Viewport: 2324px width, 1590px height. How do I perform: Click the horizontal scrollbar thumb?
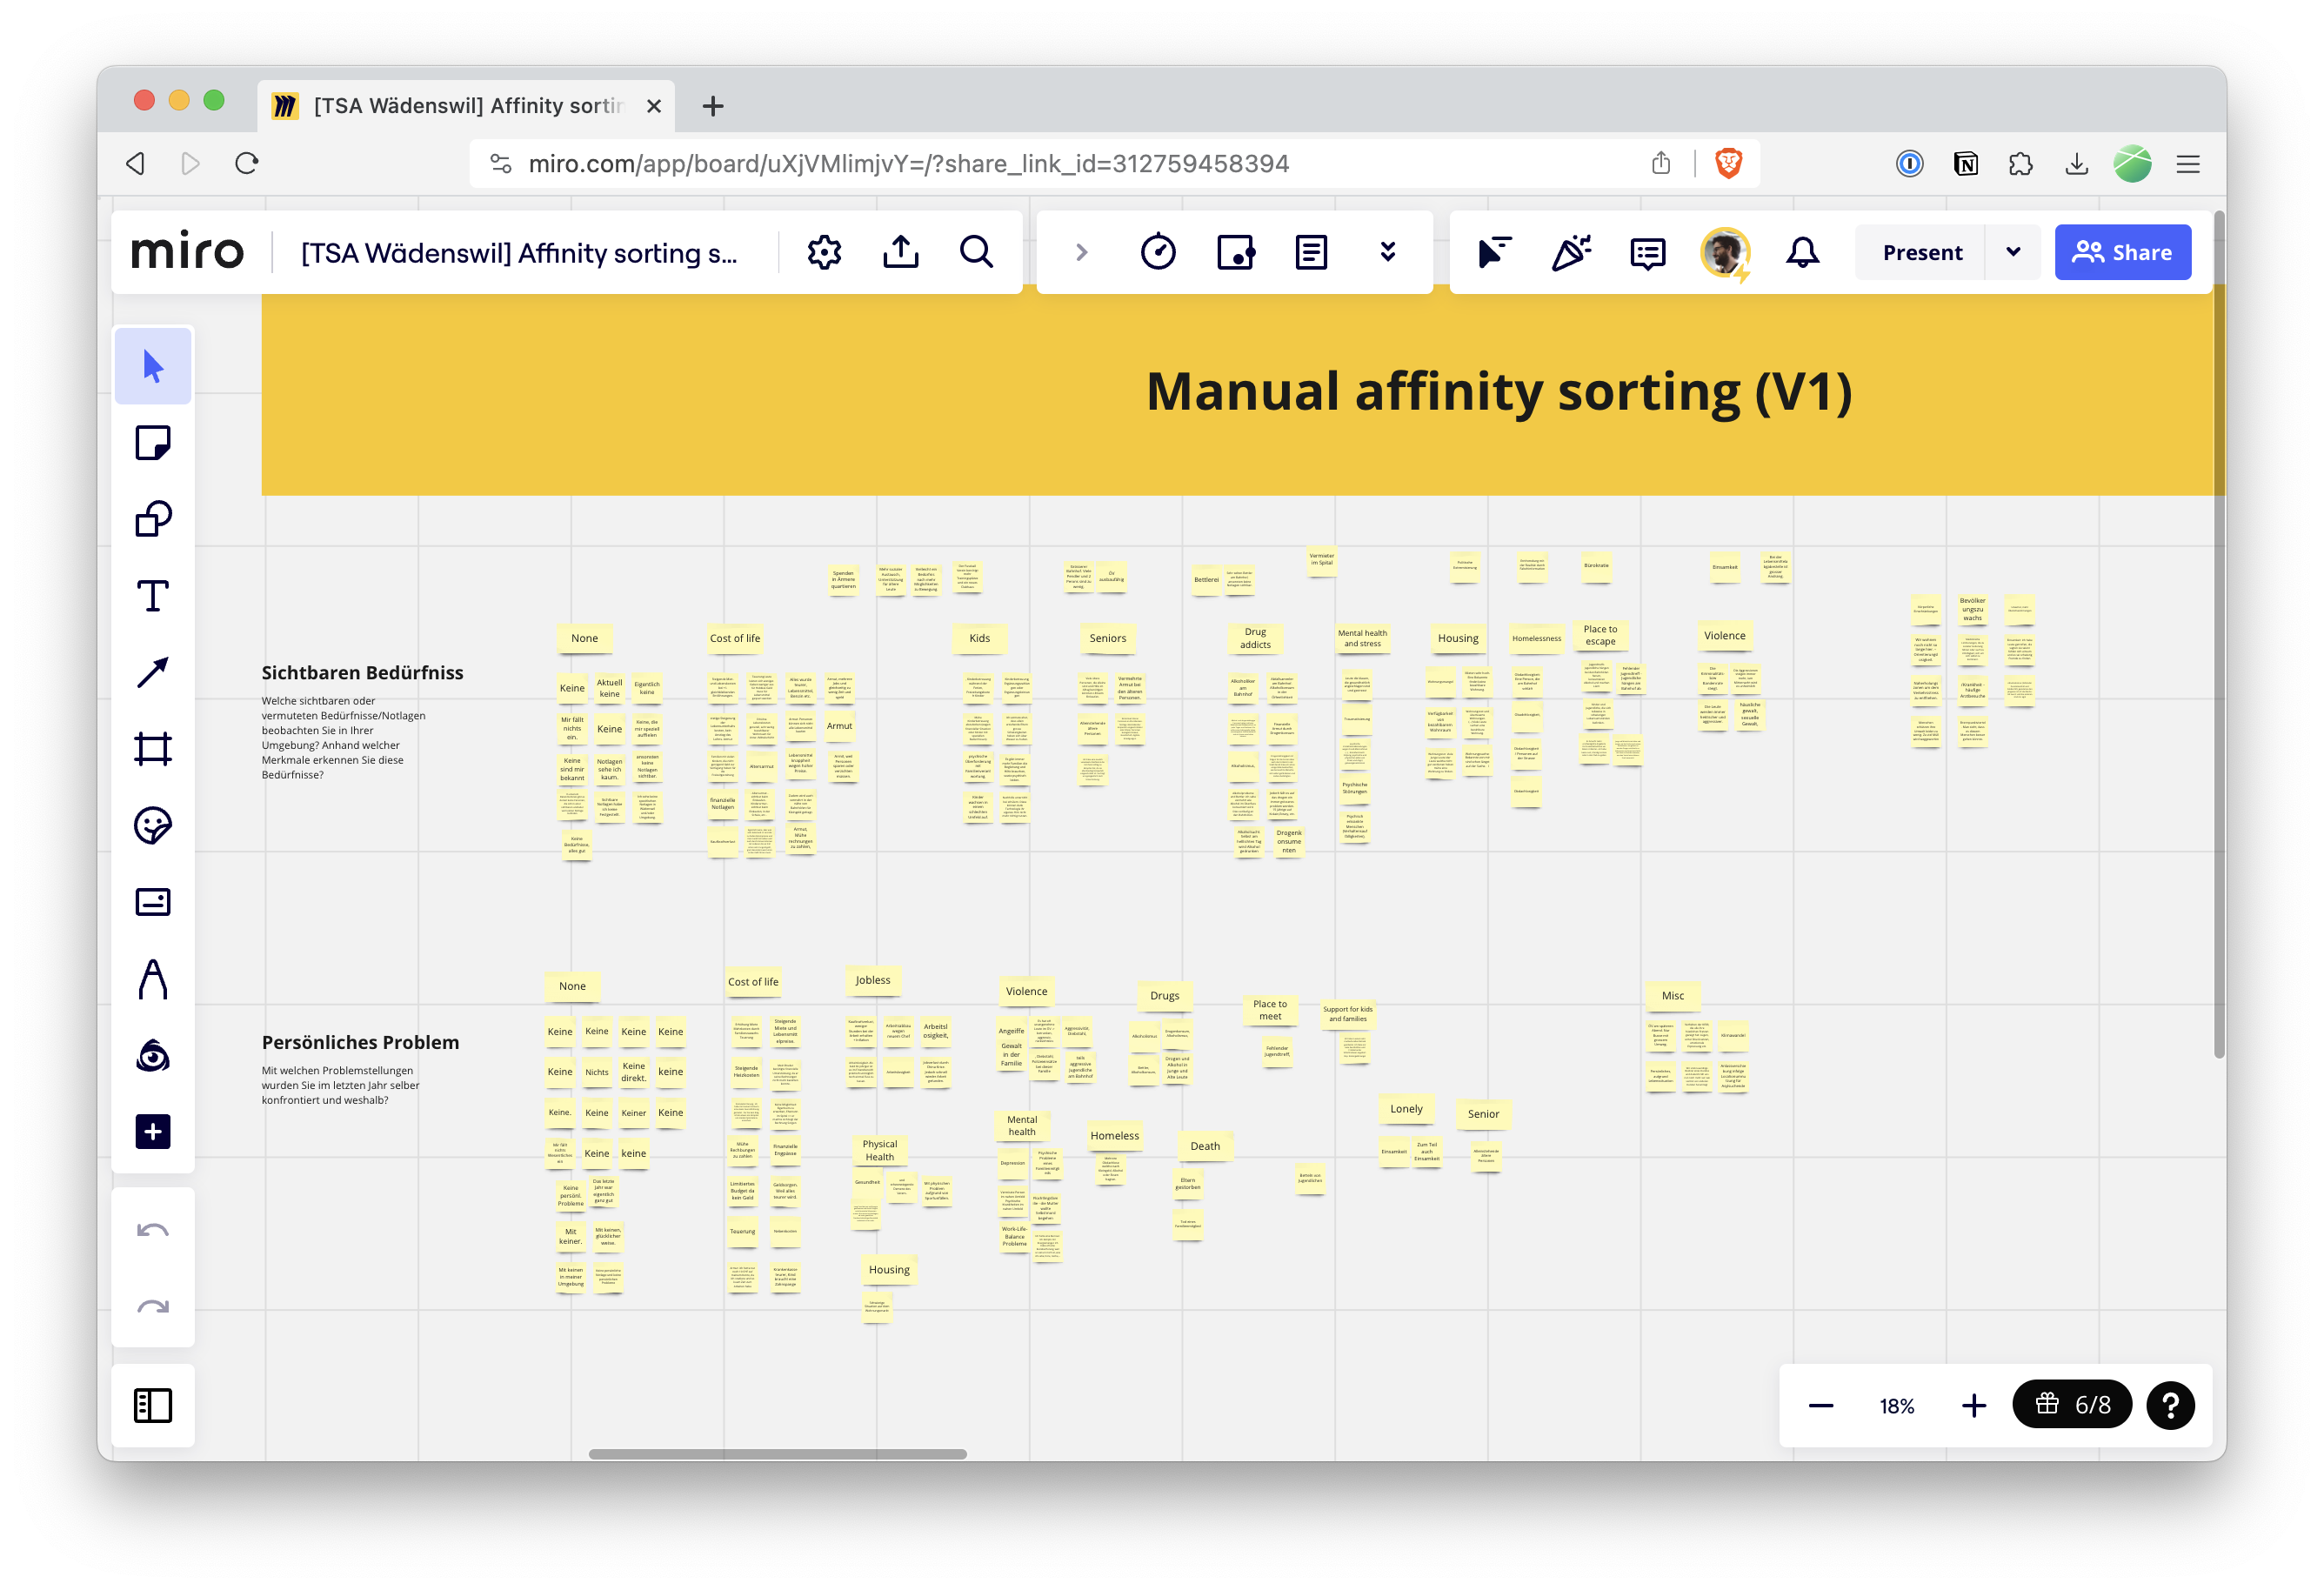pyautogui.click(x=777, y=1453)
